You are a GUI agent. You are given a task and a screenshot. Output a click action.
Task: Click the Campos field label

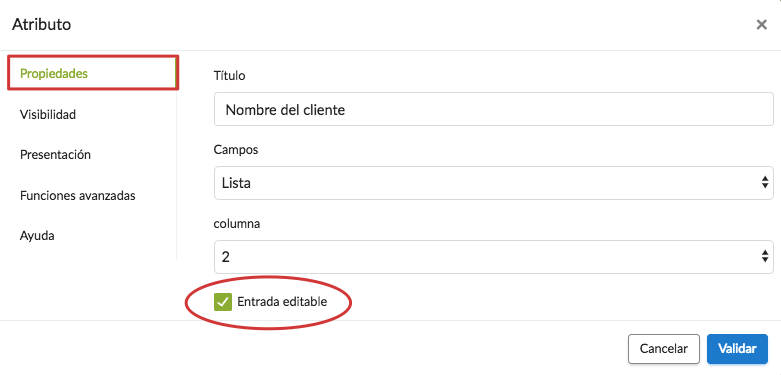236,149
